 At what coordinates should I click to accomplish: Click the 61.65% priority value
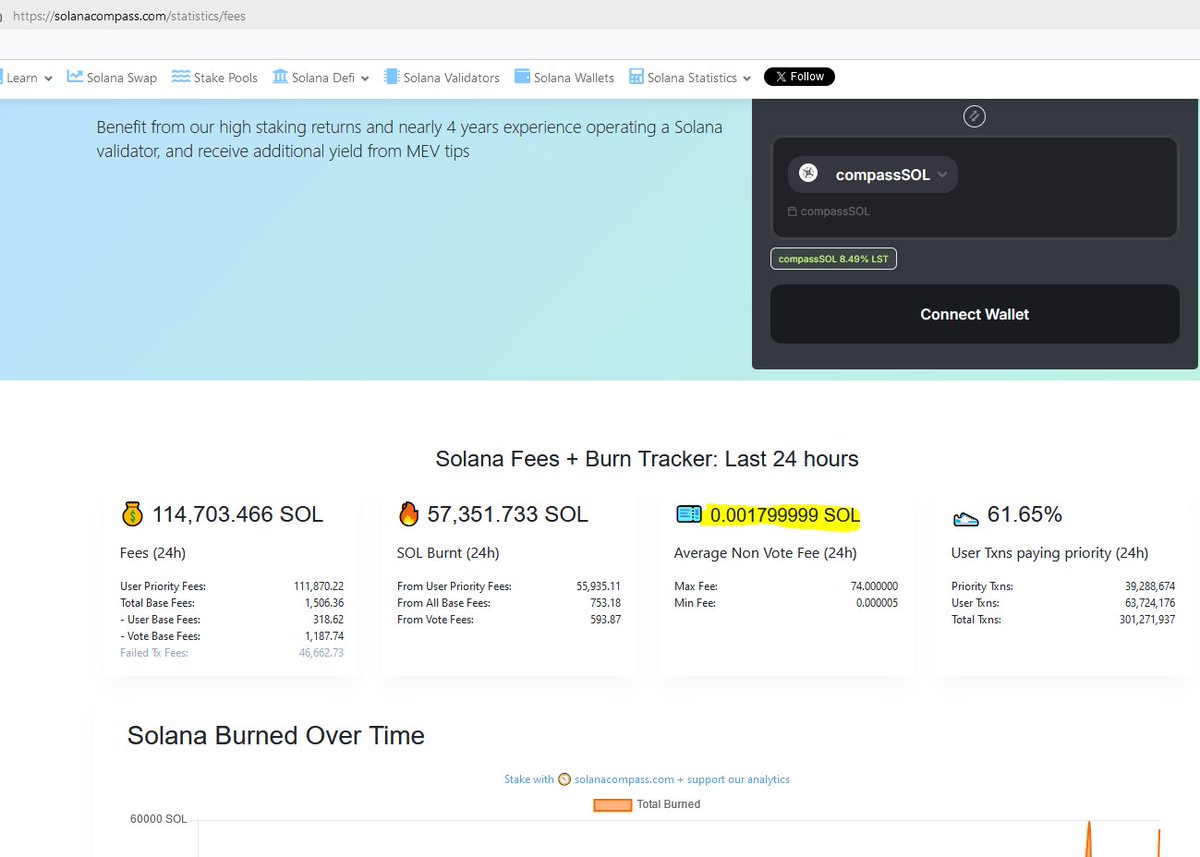pos(1025,515)
